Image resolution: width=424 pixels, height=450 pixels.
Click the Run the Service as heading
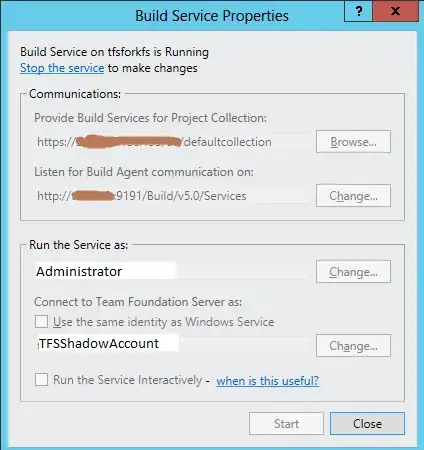pyautogui.click(x=79, y=245)
